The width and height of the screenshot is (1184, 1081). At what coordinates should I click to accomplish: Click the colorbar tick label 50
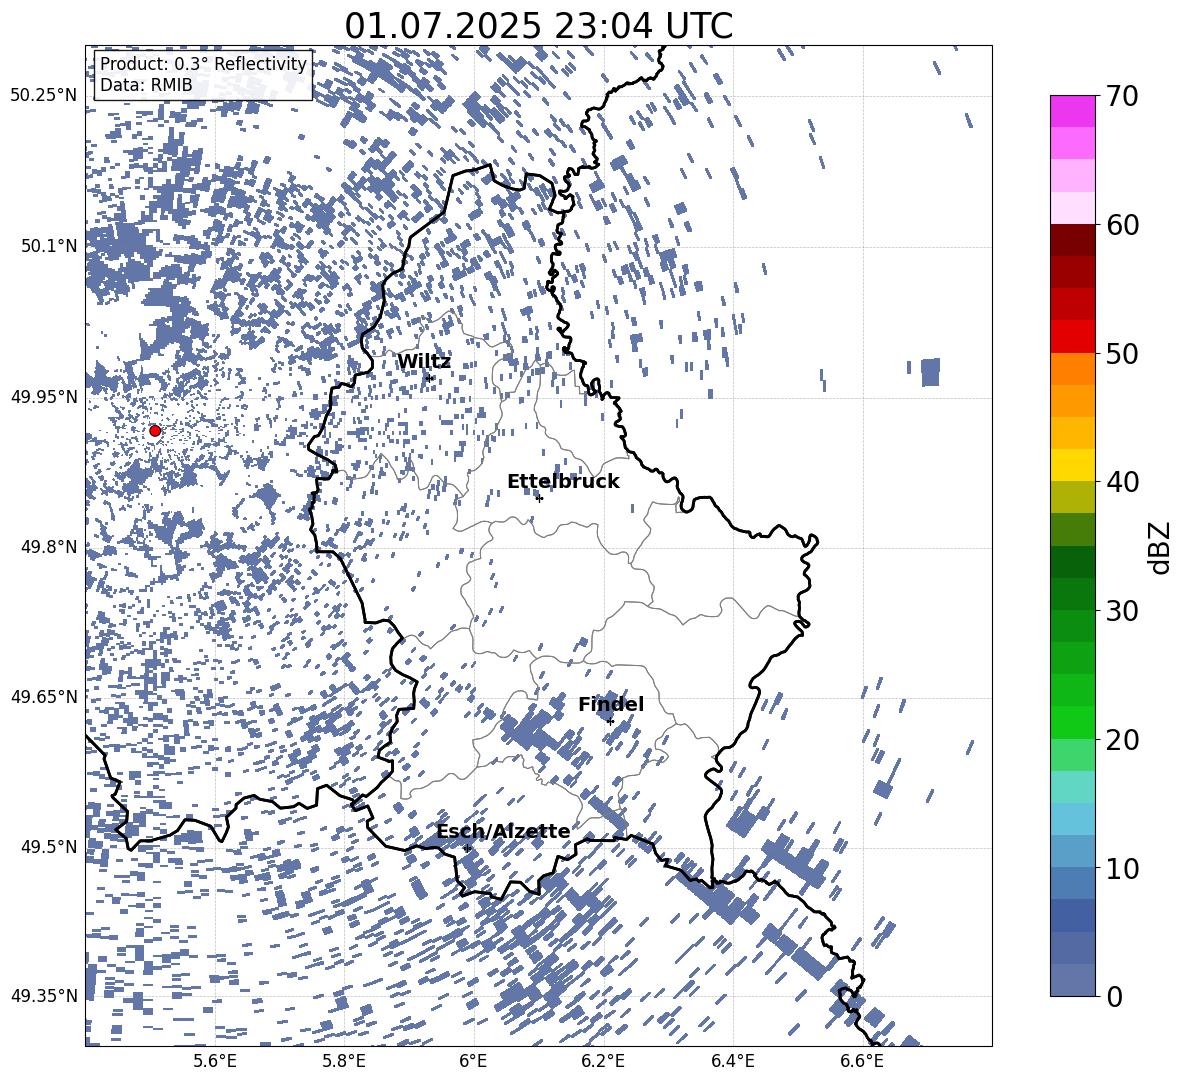point(1123,353)
